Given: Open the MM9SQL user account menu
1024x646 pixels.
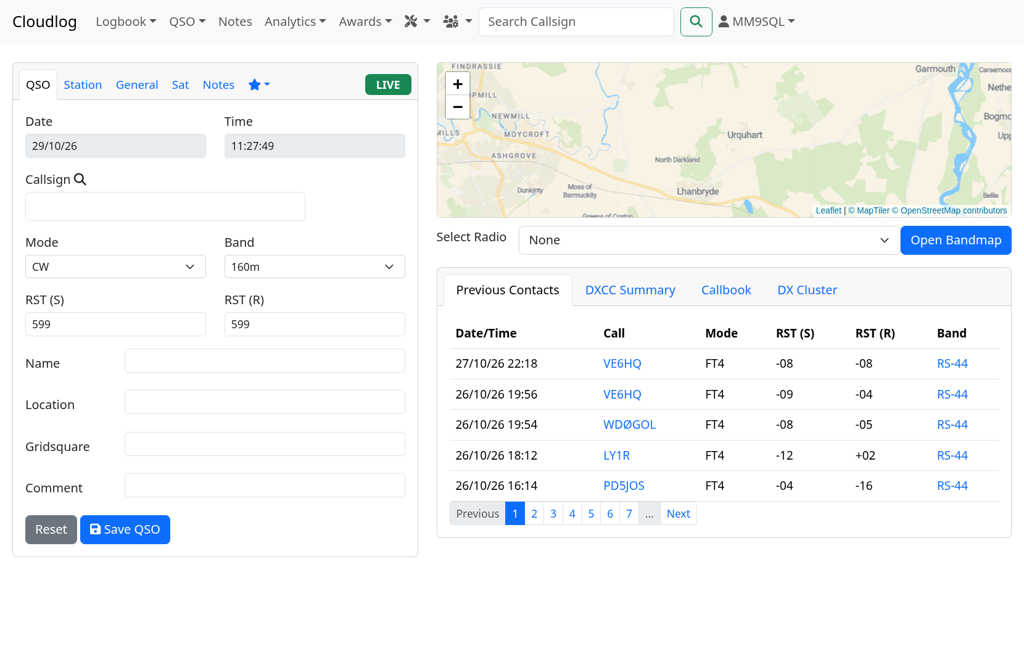Looking at the screenshot, I should (x=756, y=22).
